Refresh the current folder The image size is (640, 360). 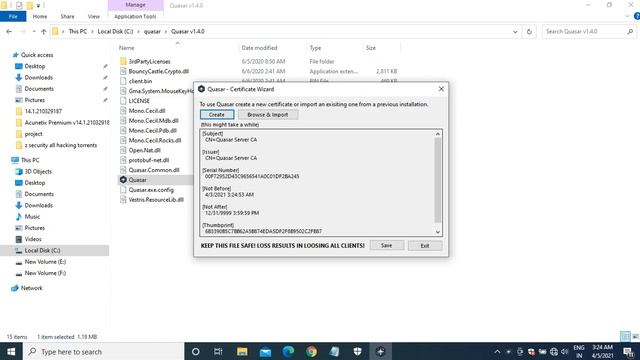click(529, 31)
